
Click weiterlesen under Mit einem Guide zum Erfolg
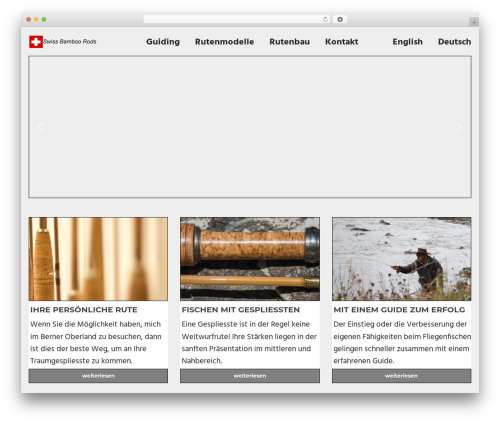click(402, 376)
